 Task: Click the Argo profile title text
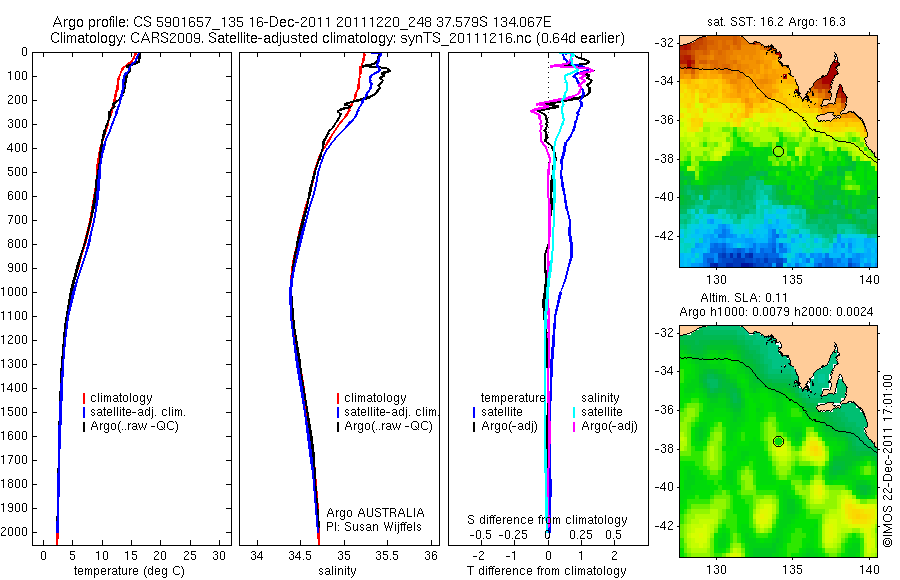(302, 22)
